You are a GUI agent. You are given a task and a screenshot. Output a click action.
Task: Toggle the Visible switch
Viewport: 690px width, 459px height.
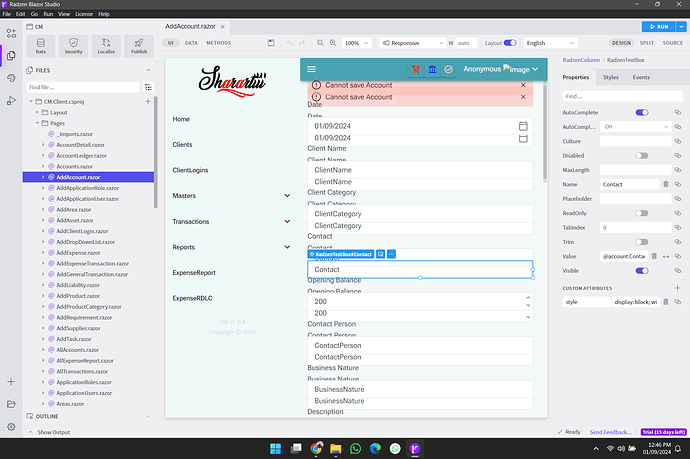point(642,271)
